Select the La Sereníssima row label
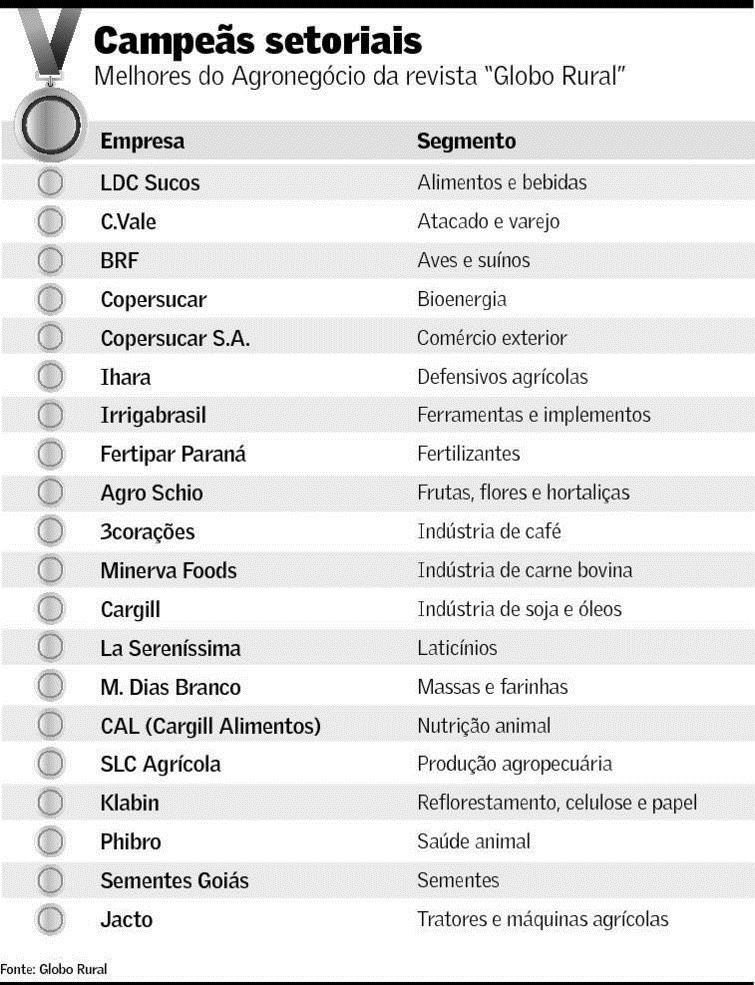755x985 pixels. [x=170, y=649]
